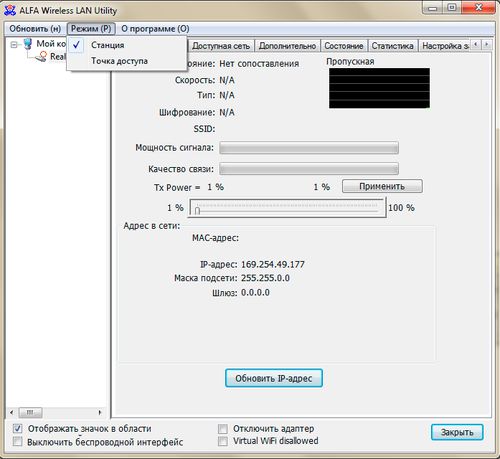Screen dimensions: 500x459
Task: Click the ALFA Wireless LAN Utility title icon
Action: [x=10, y=10]
